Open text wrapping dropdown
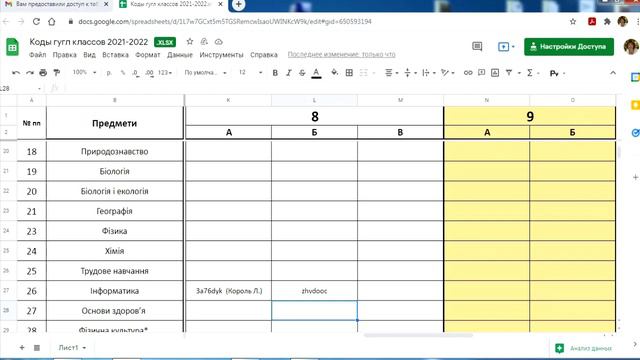Screen dimensions: 640x360 [x=428, y=73]
